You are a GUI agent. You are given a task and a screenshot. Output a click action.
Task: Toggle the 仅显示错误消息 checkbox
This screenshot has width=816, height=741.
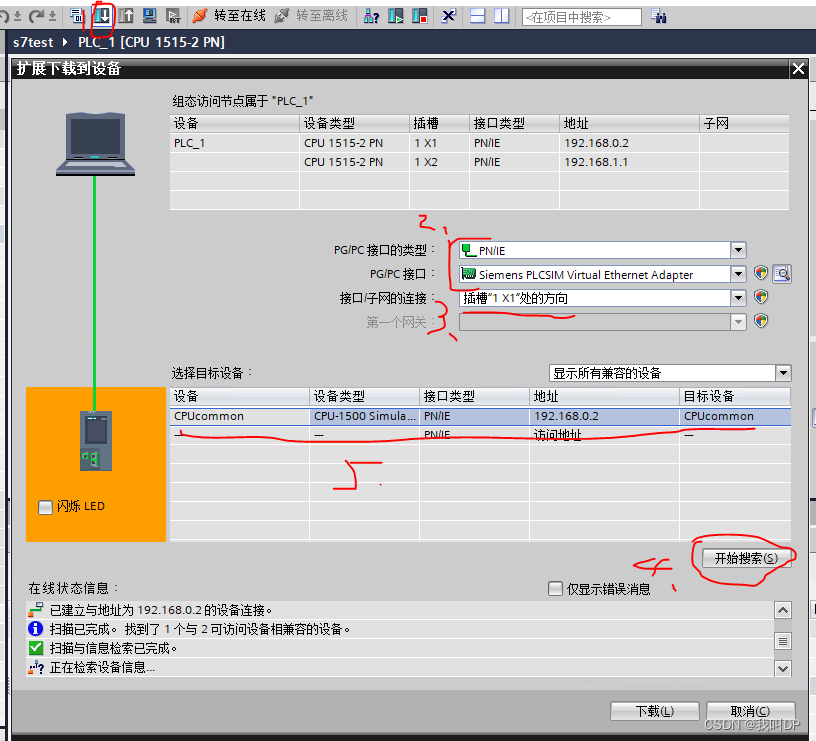pos(555,589)
